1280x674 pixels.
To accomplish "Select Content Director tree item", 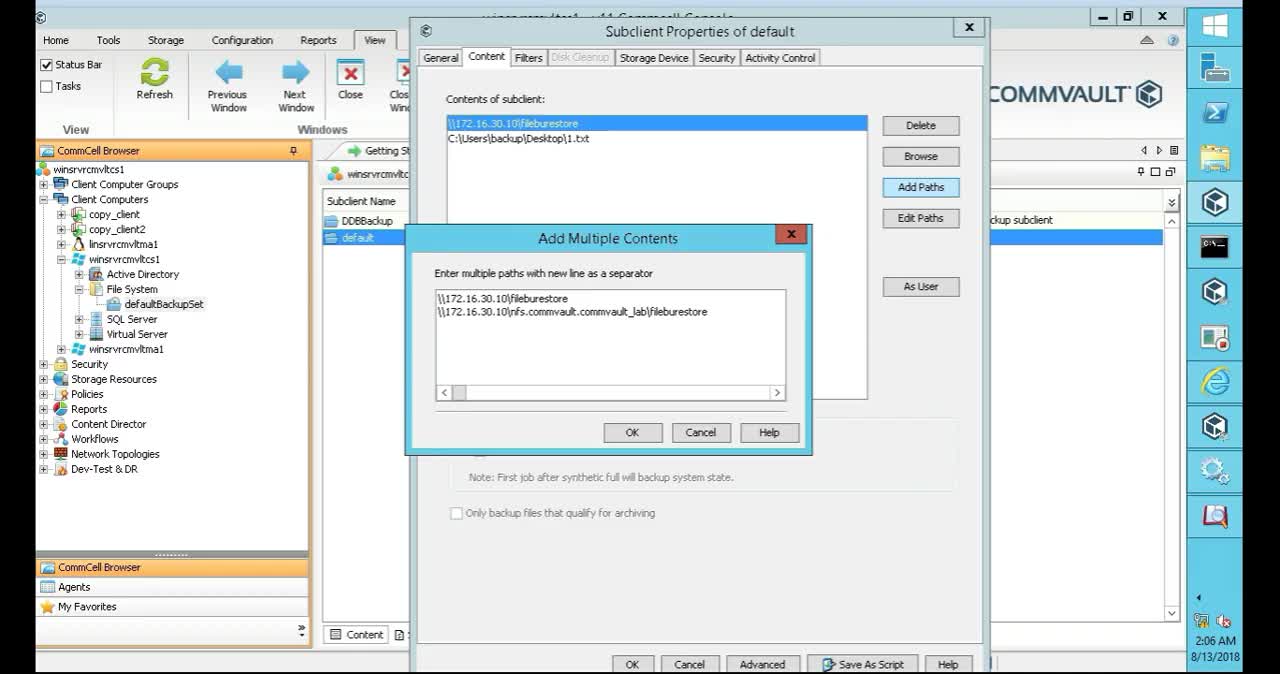I will pyautogui.click(x=108, y=424).
